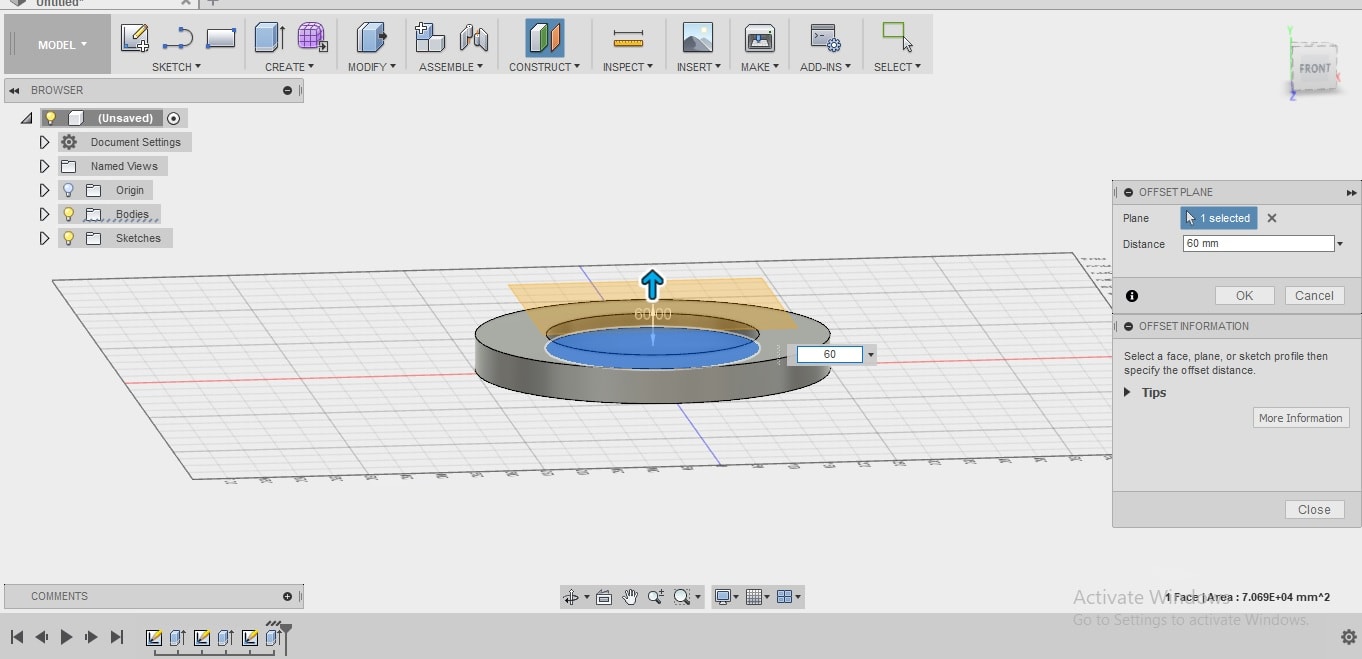Collapse the Browser panel with double arrows
Image resolution: width=1362 pixels, height=659 pixels.
(14, 90)
